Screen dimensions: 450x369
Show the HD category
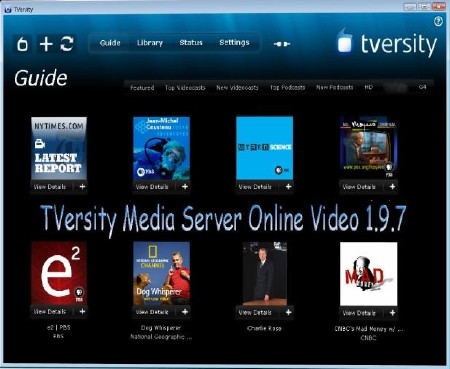368,87
